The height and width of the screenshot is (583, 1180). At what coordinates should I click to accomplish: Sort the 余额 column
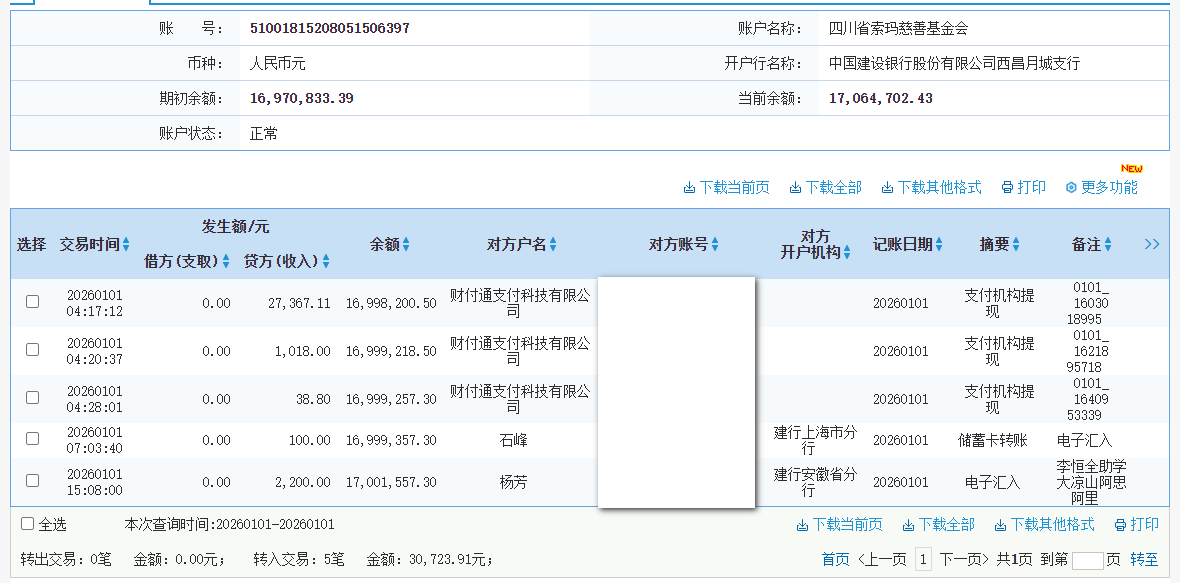[406, 245]
